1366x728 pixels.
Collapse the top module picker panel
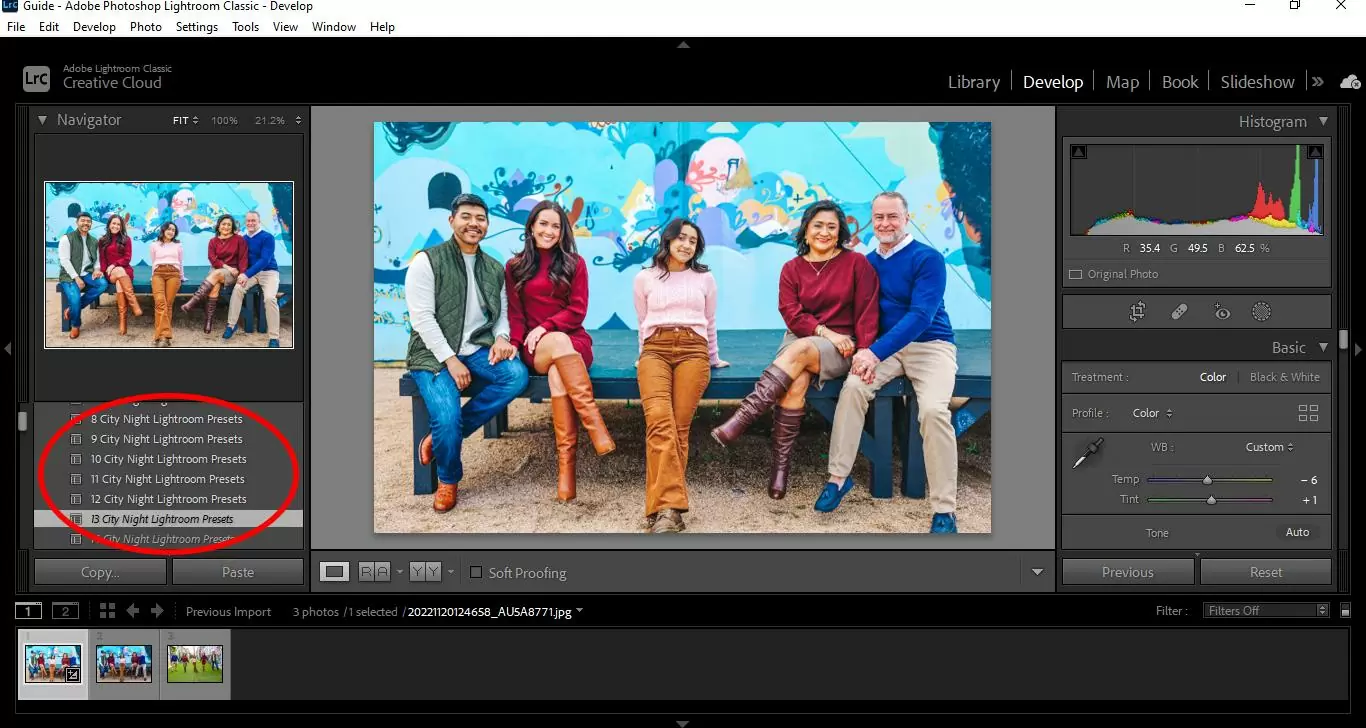point(683,44)
